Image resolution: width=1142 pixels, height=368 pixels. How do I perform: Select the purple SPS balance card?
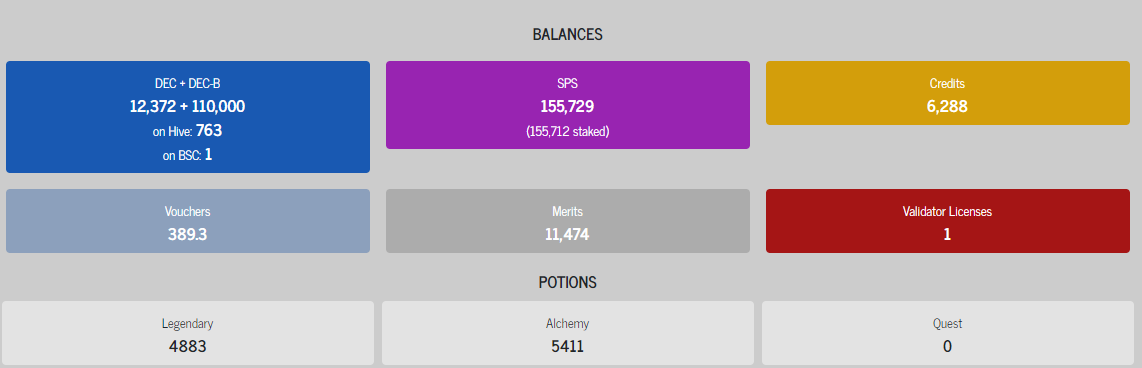point(567,105)
